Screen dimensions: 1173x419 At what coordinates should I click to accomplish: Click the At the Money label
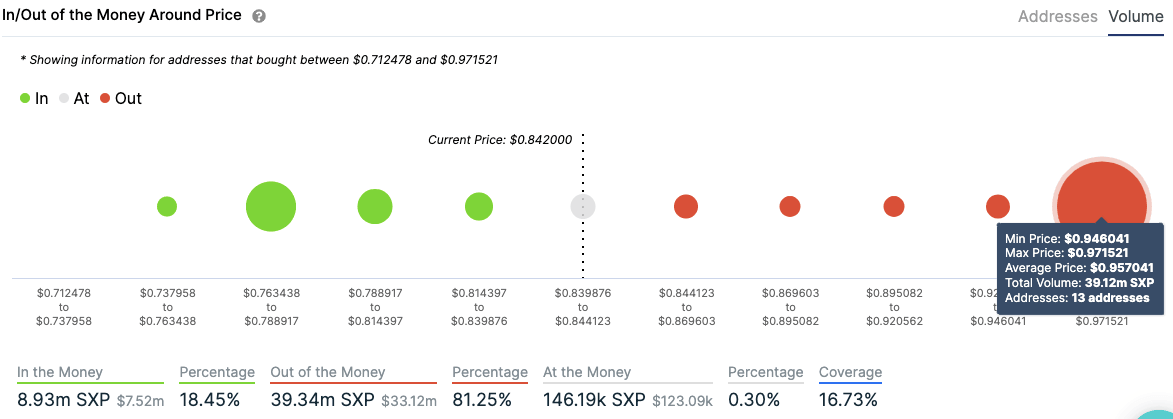point(587,372)
